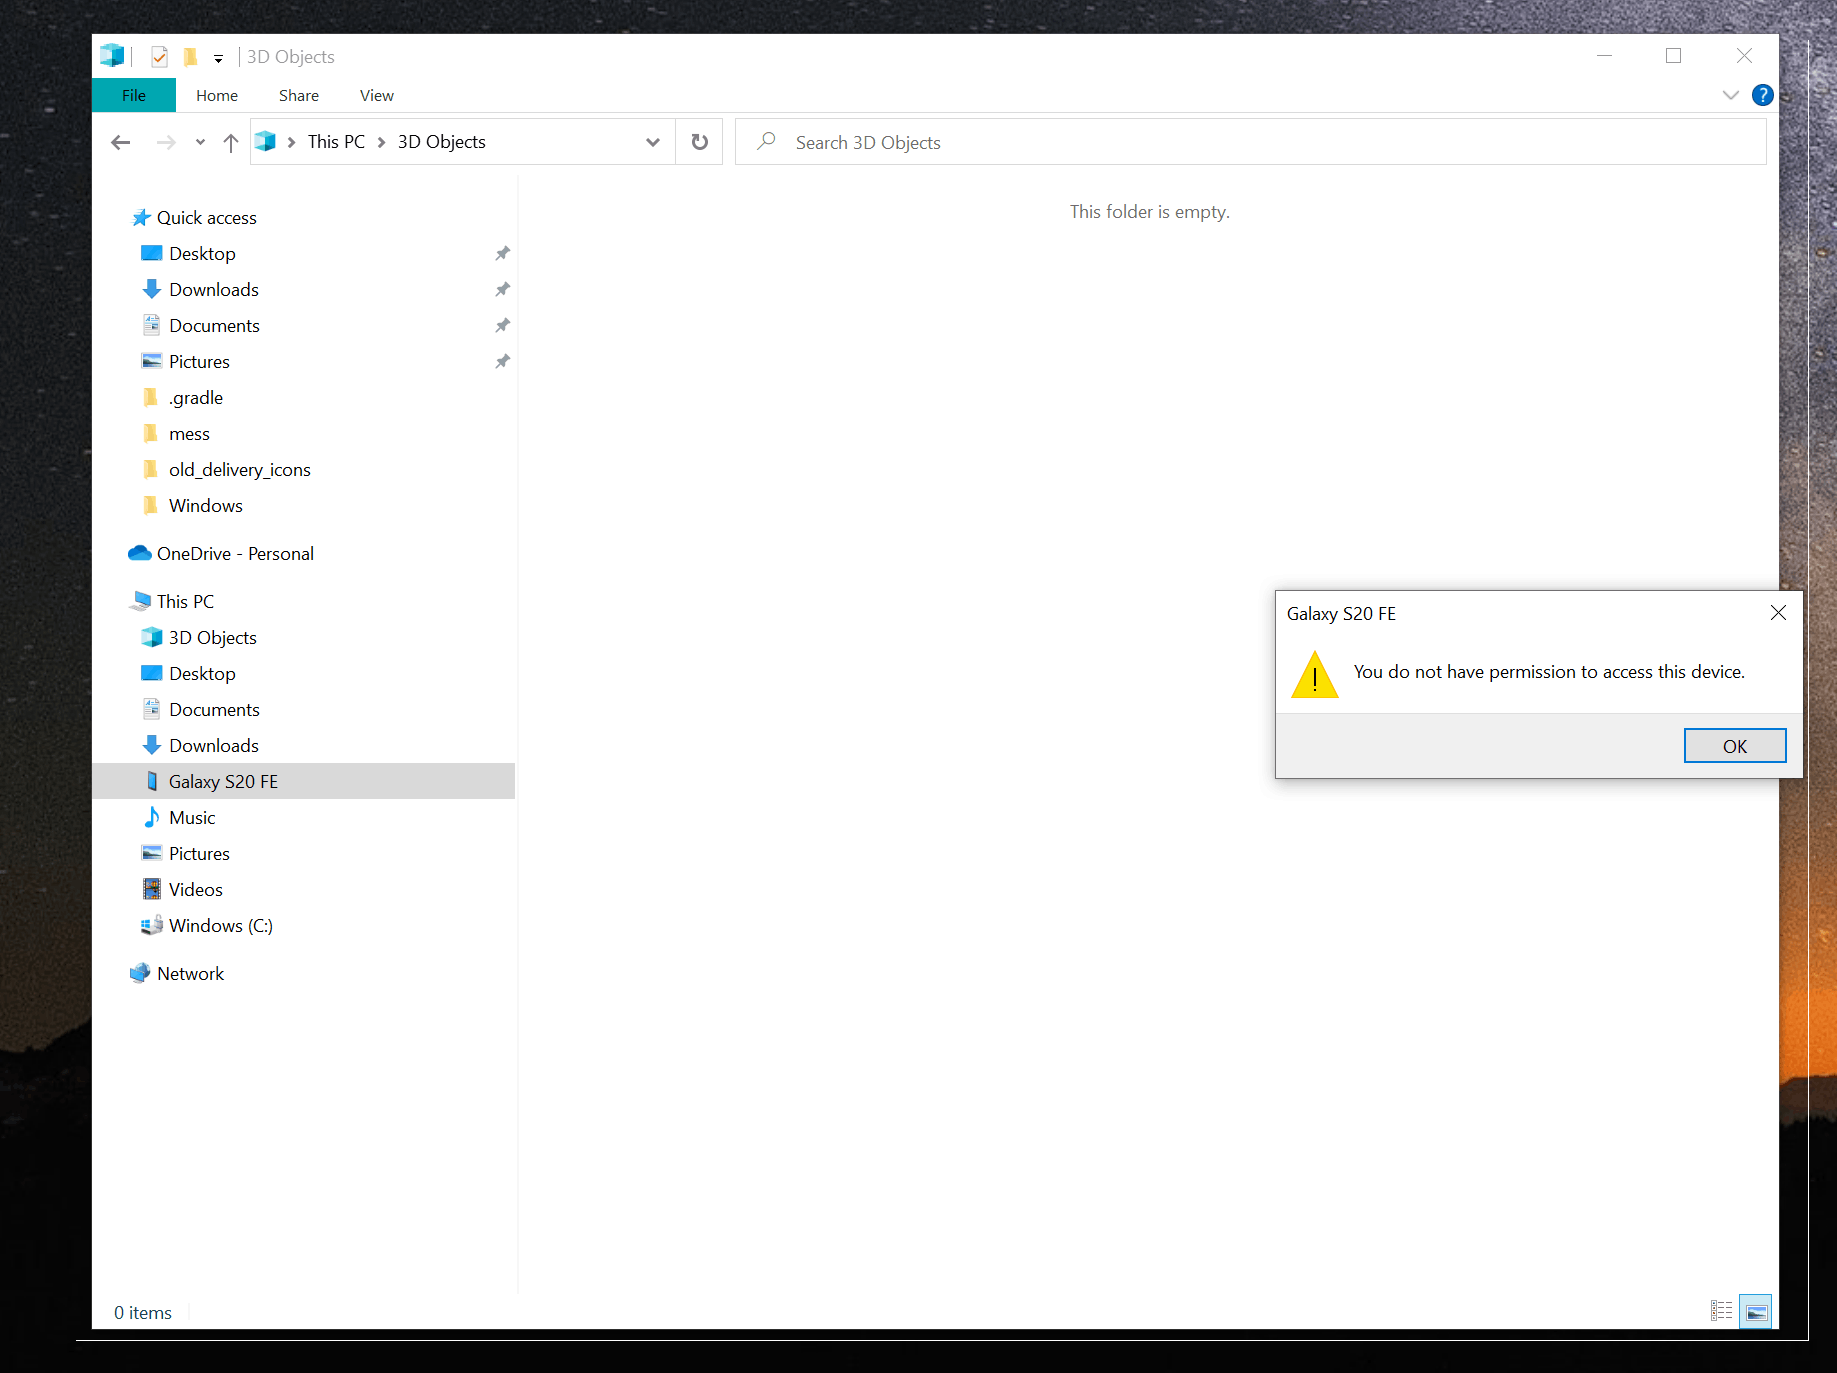This screenshot has width=1837, height=1373.
Task: Open the old_delivery_icons folder
Action: [239, 470]
